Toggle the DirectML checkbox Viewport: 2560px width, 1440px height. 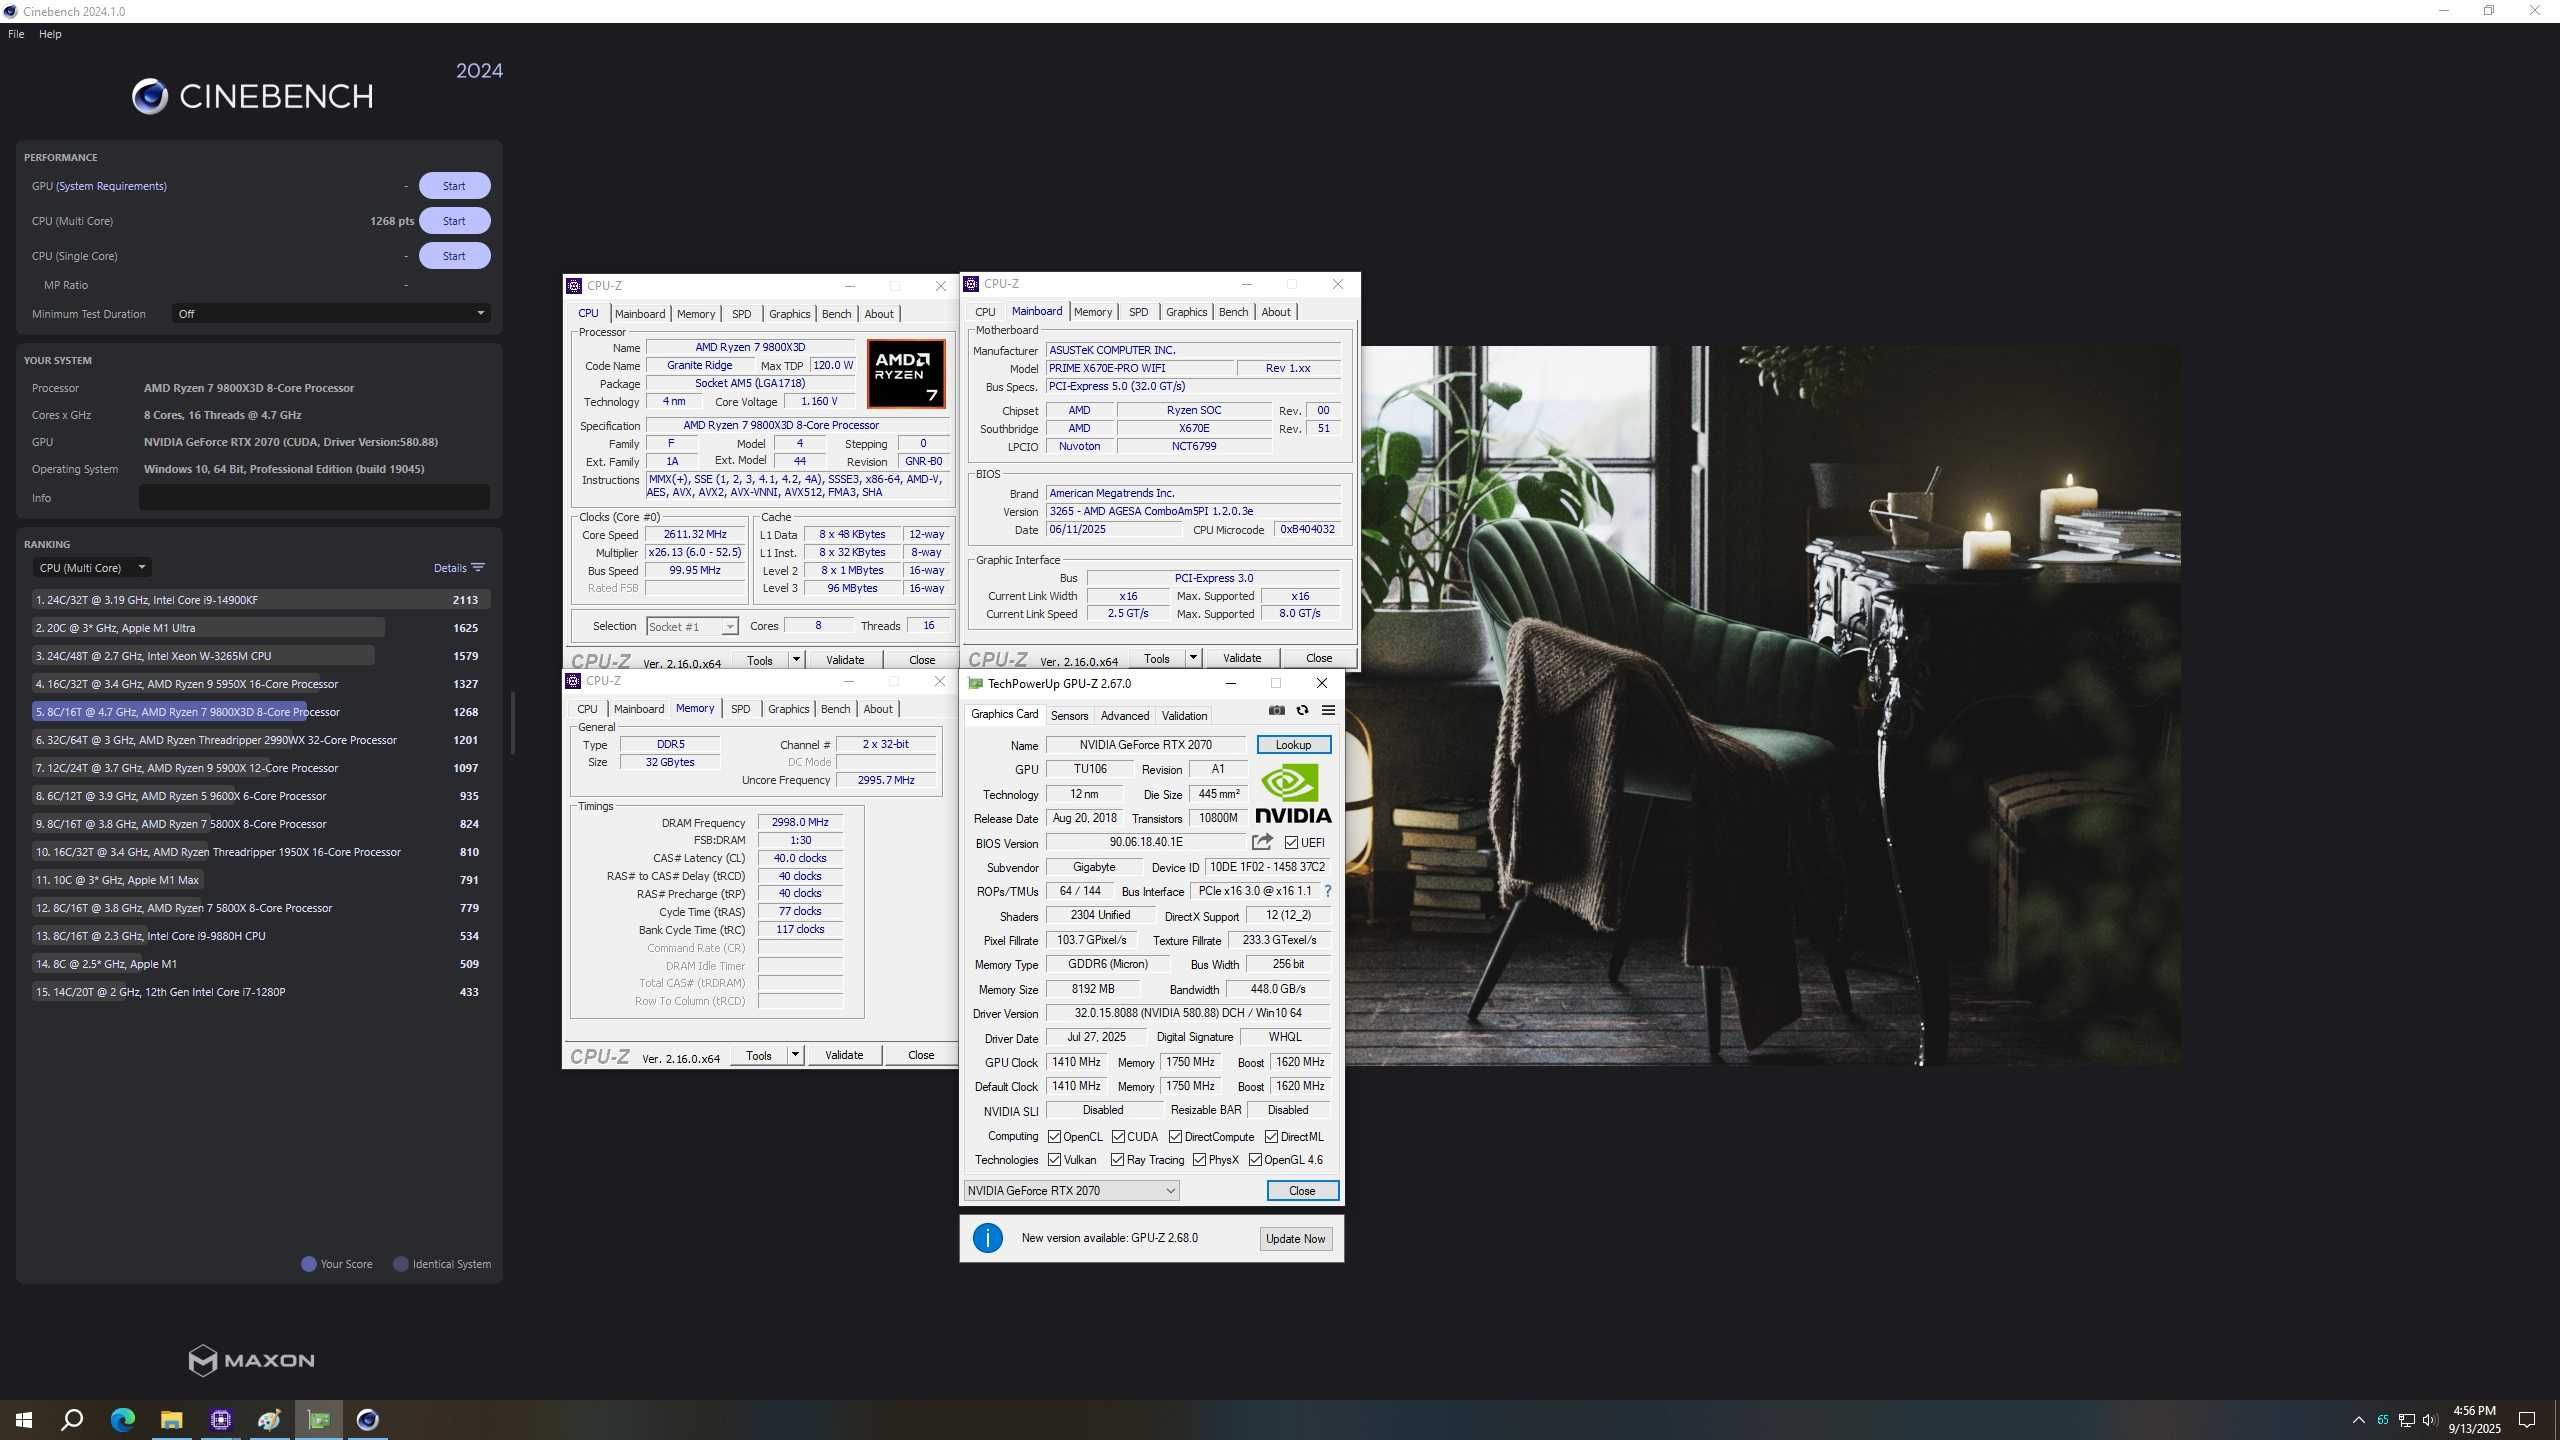(x=1271, y=1136)
